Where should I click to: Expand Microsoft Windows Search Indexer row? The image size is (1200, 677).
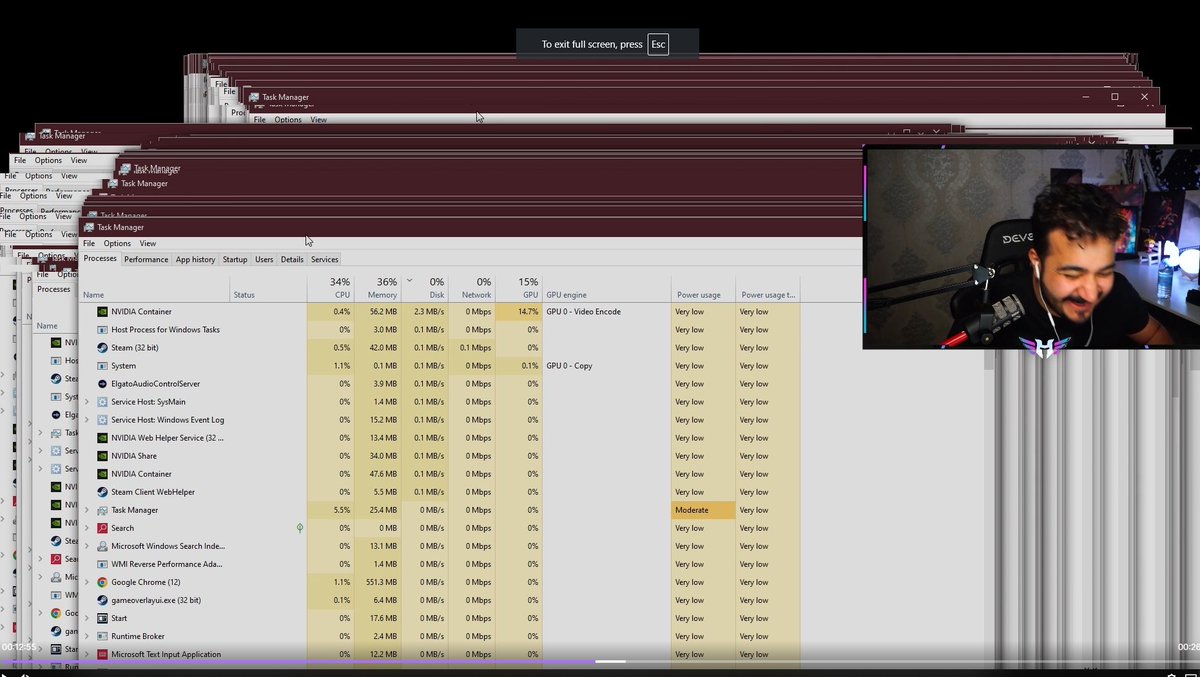point(87,546)
